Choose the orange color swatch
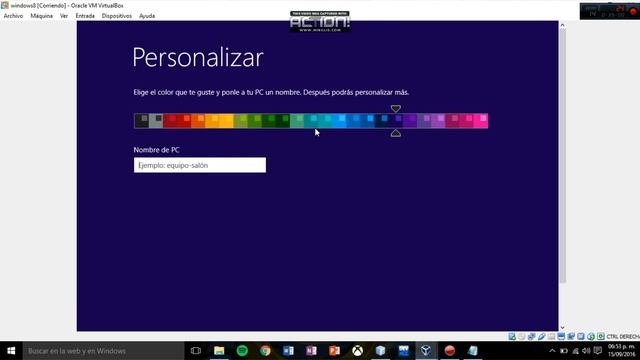 (198, 121)
